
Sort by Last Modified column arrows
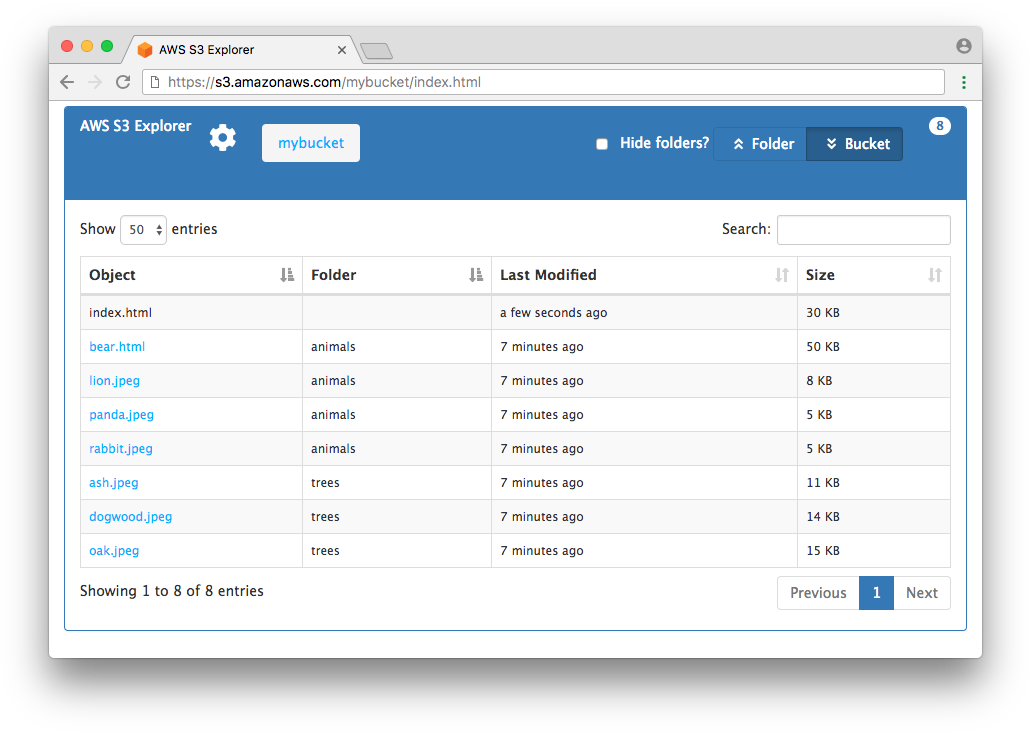click(782, 275)
